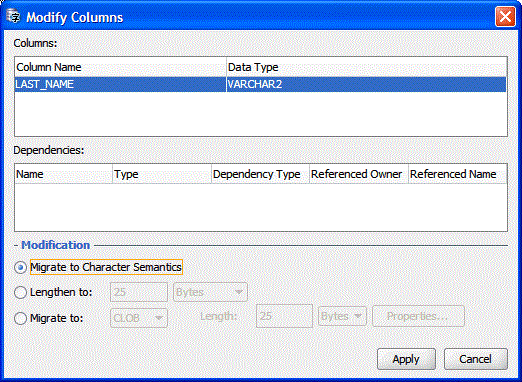Click the Column Name header
This screenshot has width=522, height=382.
pyautogui.click(x=120, y=67)
